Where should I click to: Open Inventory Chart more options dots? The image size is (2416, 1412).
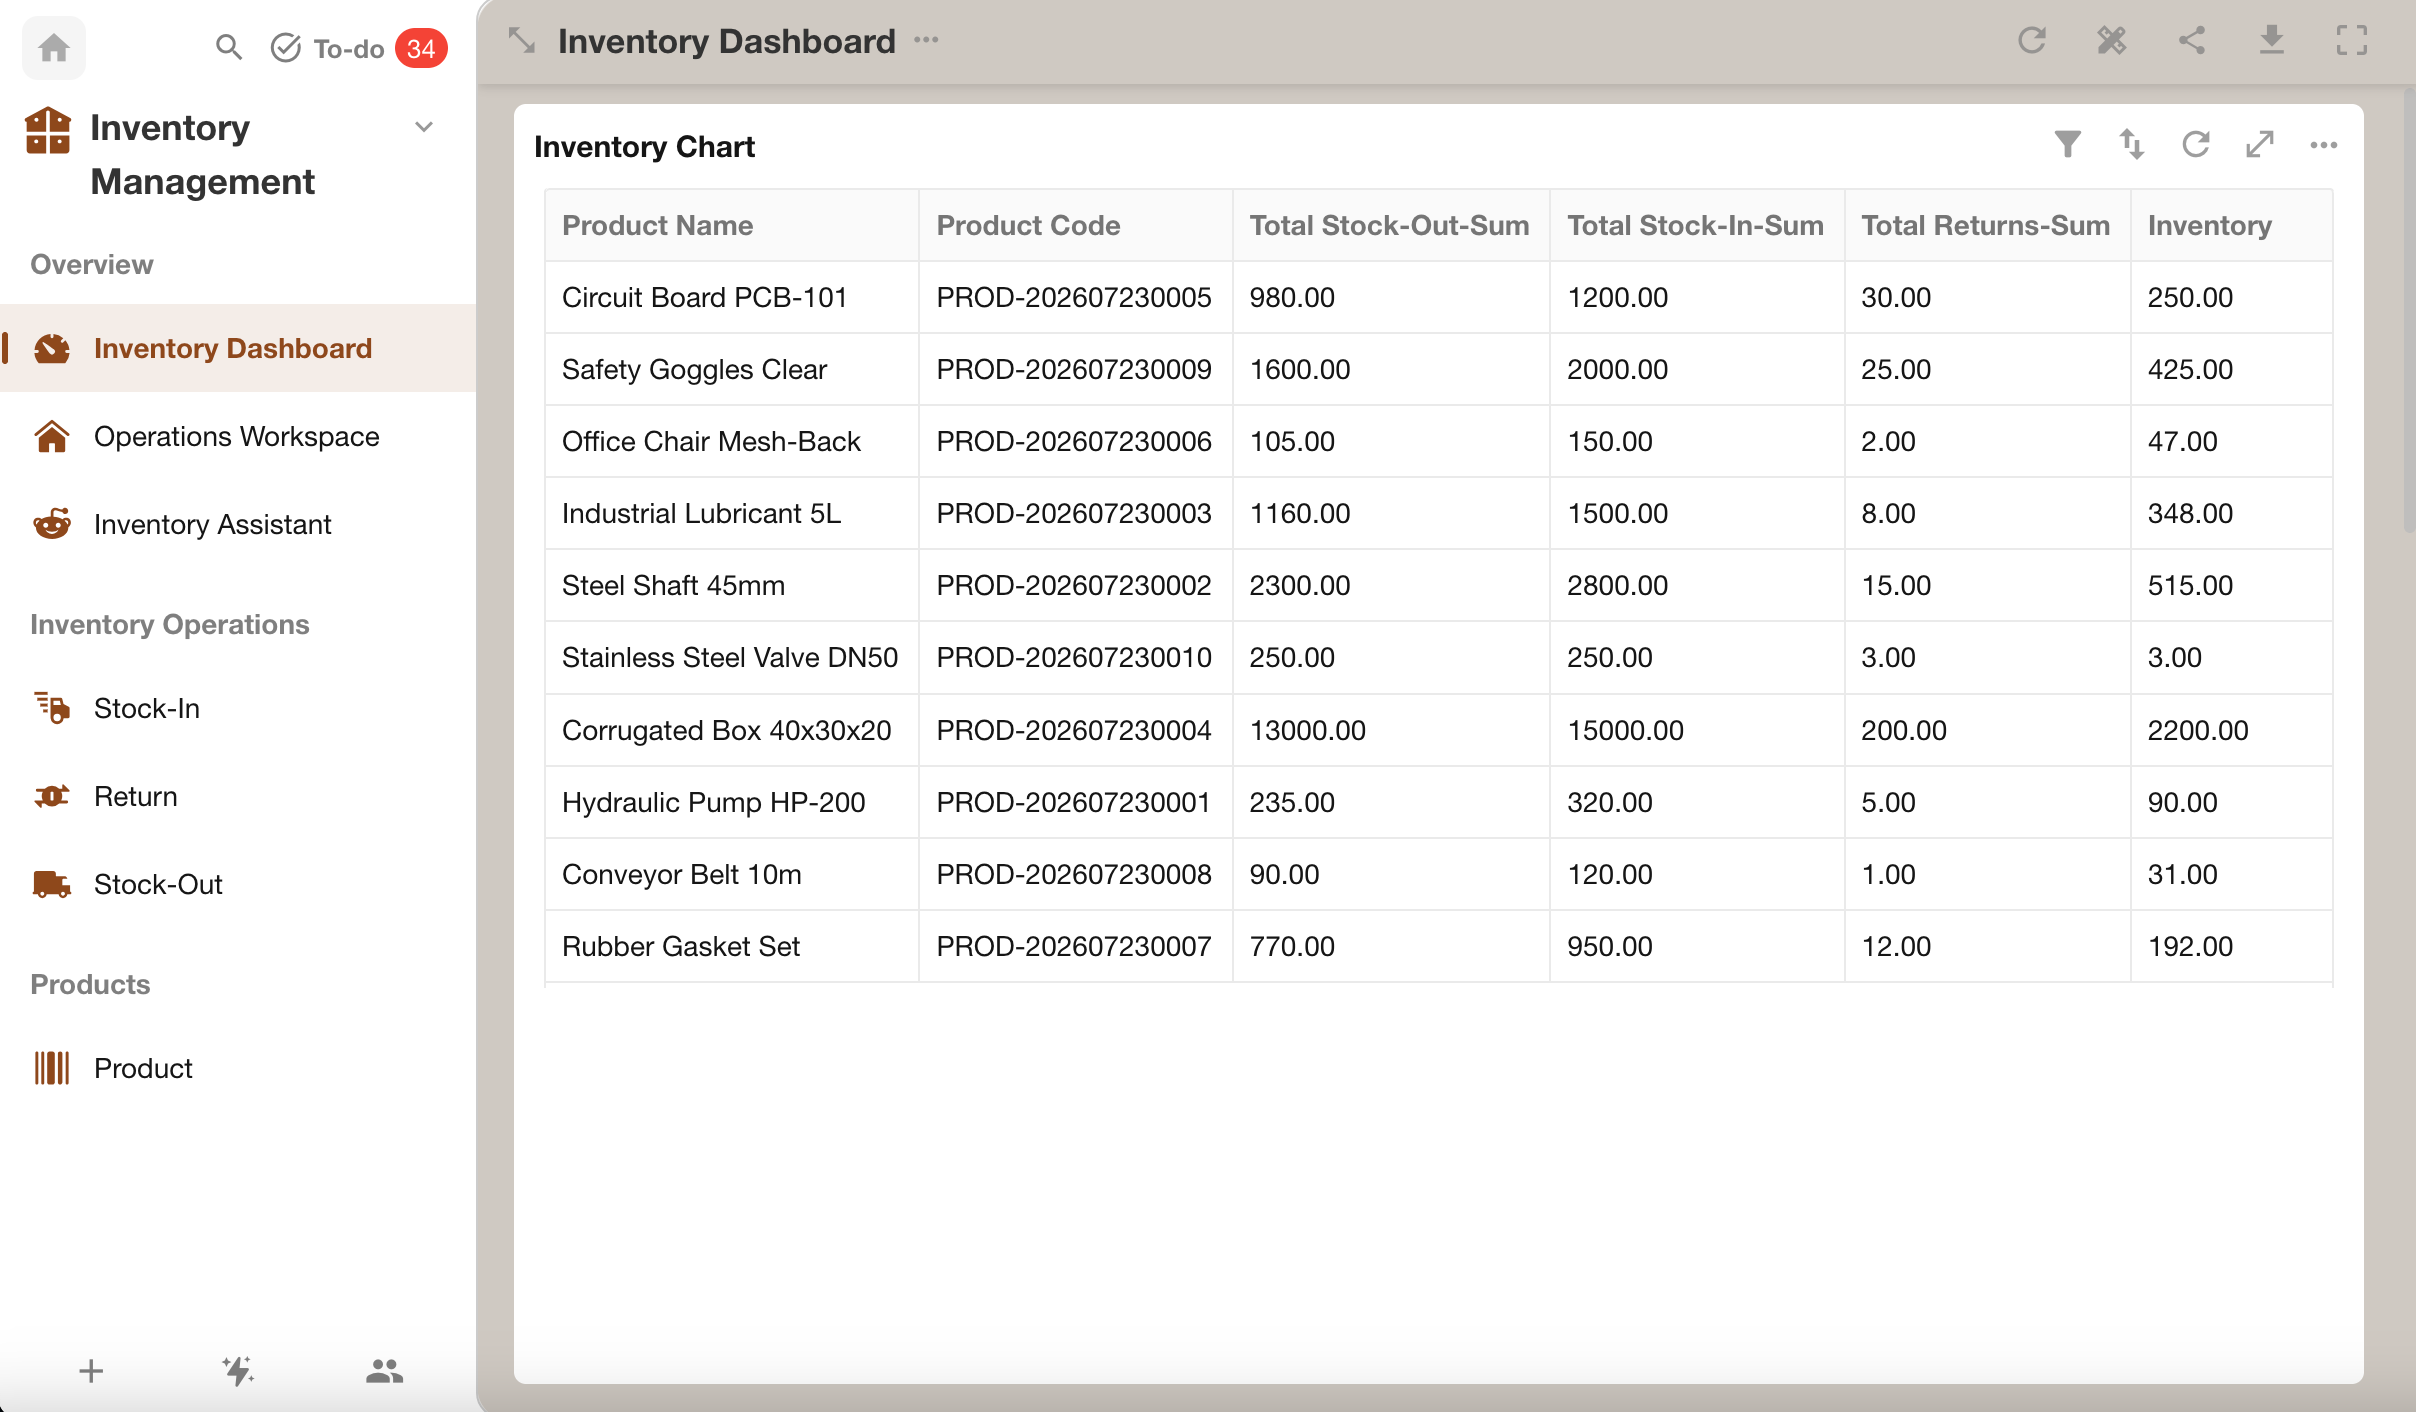pyautogui.click(x=2324, y=145)
